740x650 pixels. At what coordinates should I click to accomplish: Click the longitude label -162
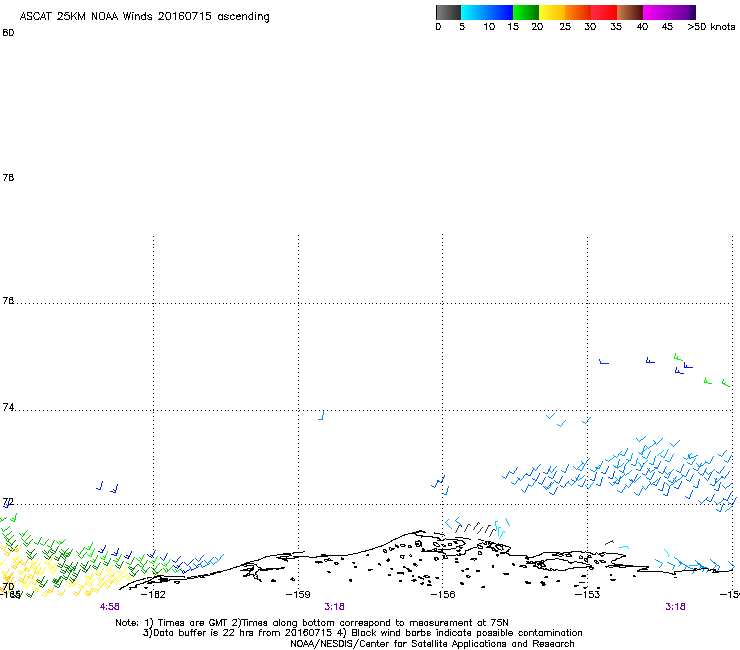[x=153, y=594]
